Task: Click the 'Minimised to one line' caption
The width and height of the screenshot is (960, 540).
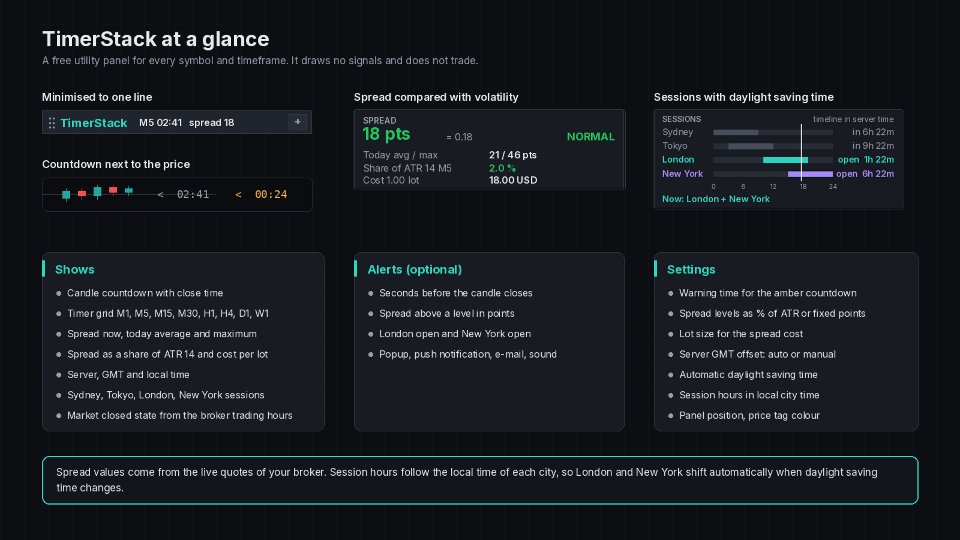Action: pos(97,97)
